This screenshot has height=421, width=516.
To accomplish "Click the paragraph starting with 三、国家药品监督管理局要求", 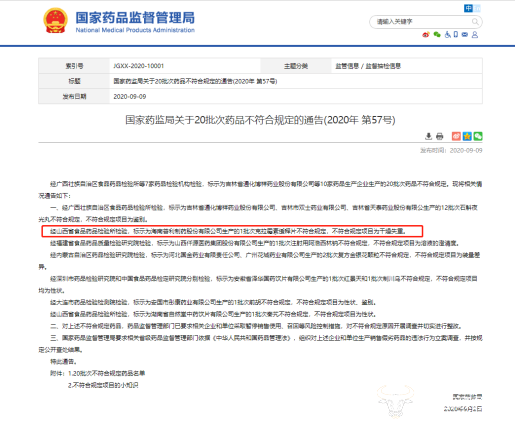I will click(260, 344).
